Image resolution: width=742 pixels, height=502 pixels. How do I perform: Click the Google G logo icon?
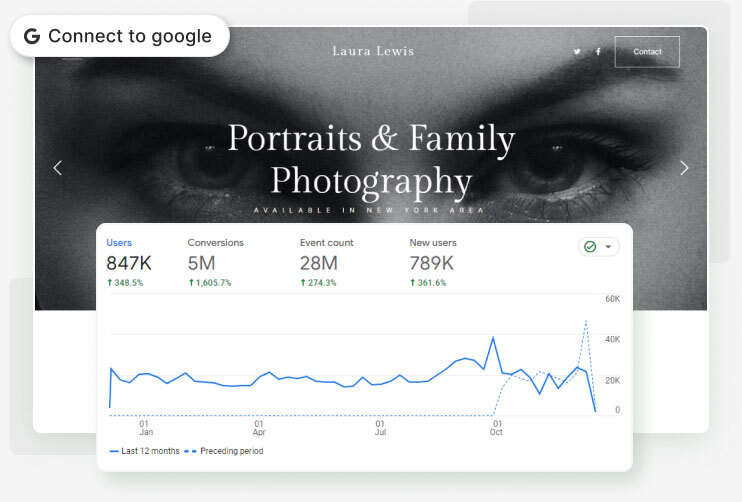[x=32, y=37]
